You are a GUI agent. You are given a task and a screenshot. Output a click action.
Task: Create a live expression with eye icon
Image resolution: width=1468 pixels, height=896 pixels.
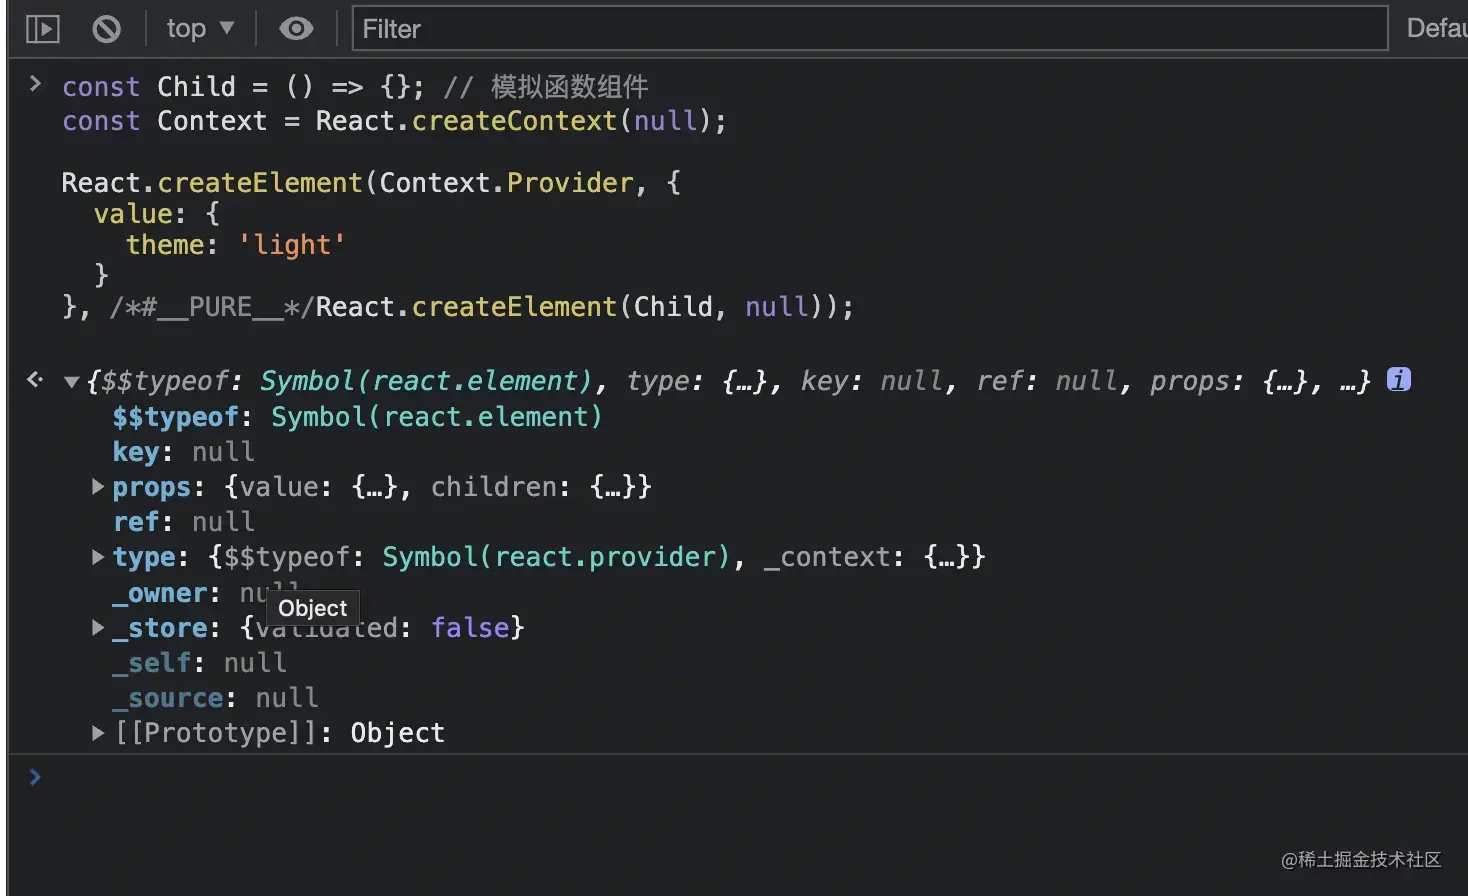point(296,29)
